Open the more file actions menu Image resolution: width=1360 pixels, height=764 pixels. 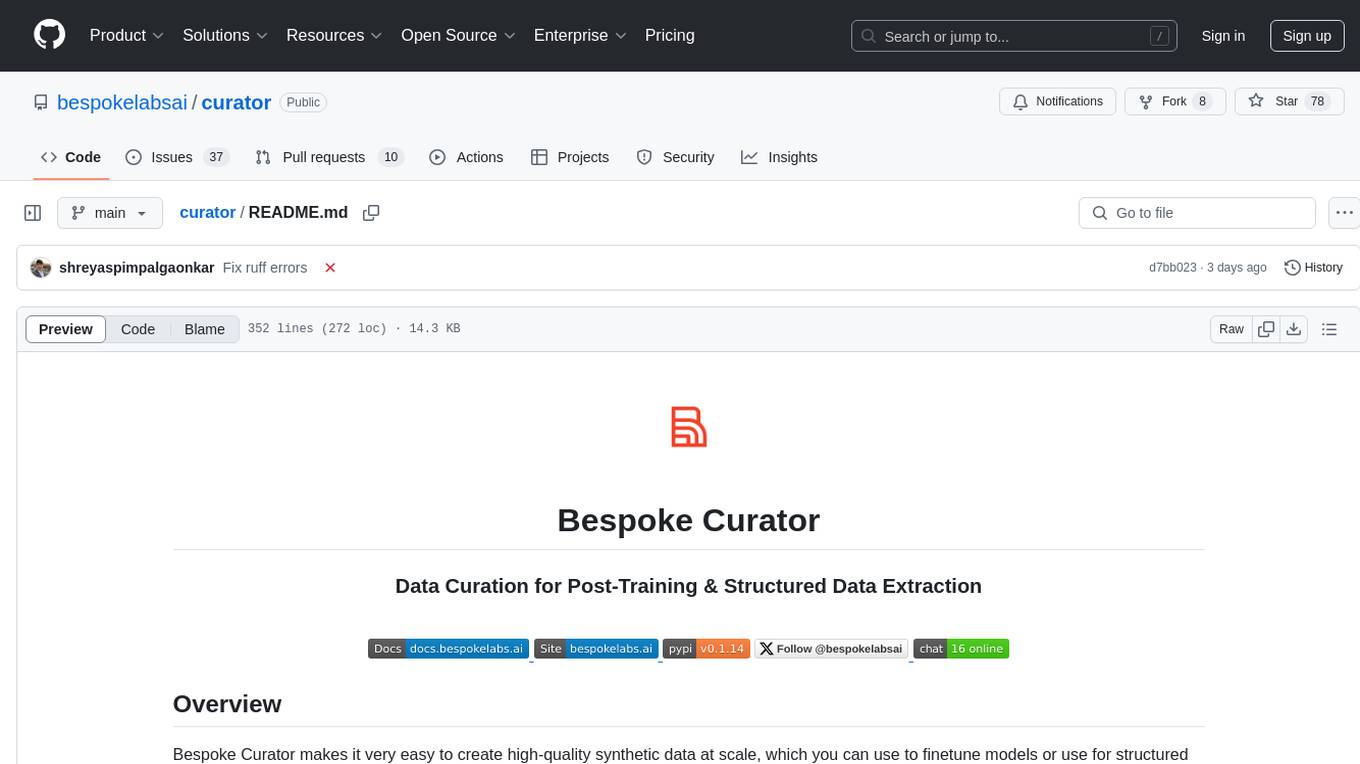pos(1344,213)
